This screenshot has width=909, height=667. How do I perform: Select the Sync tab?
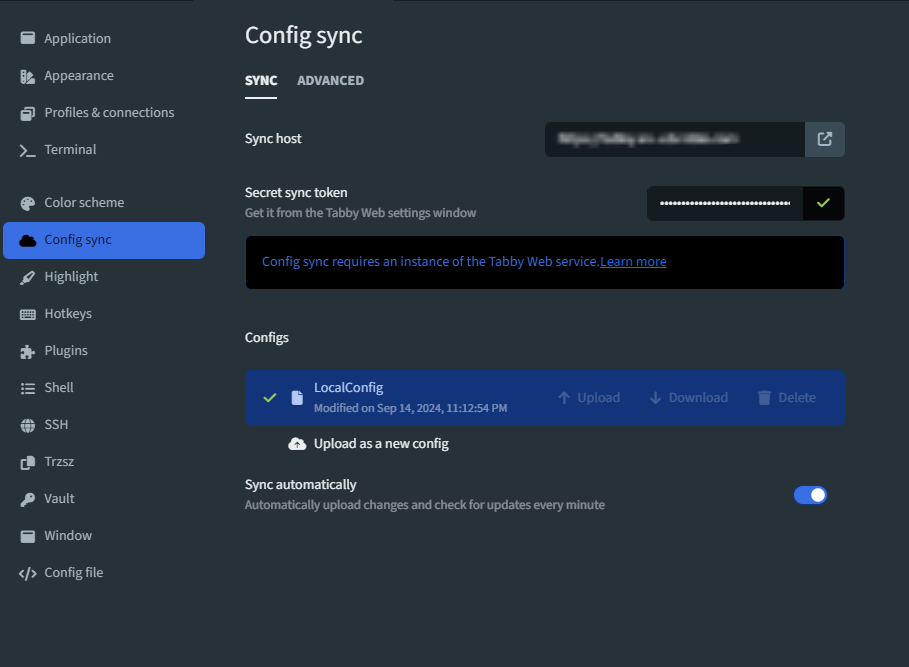point(261,80)
